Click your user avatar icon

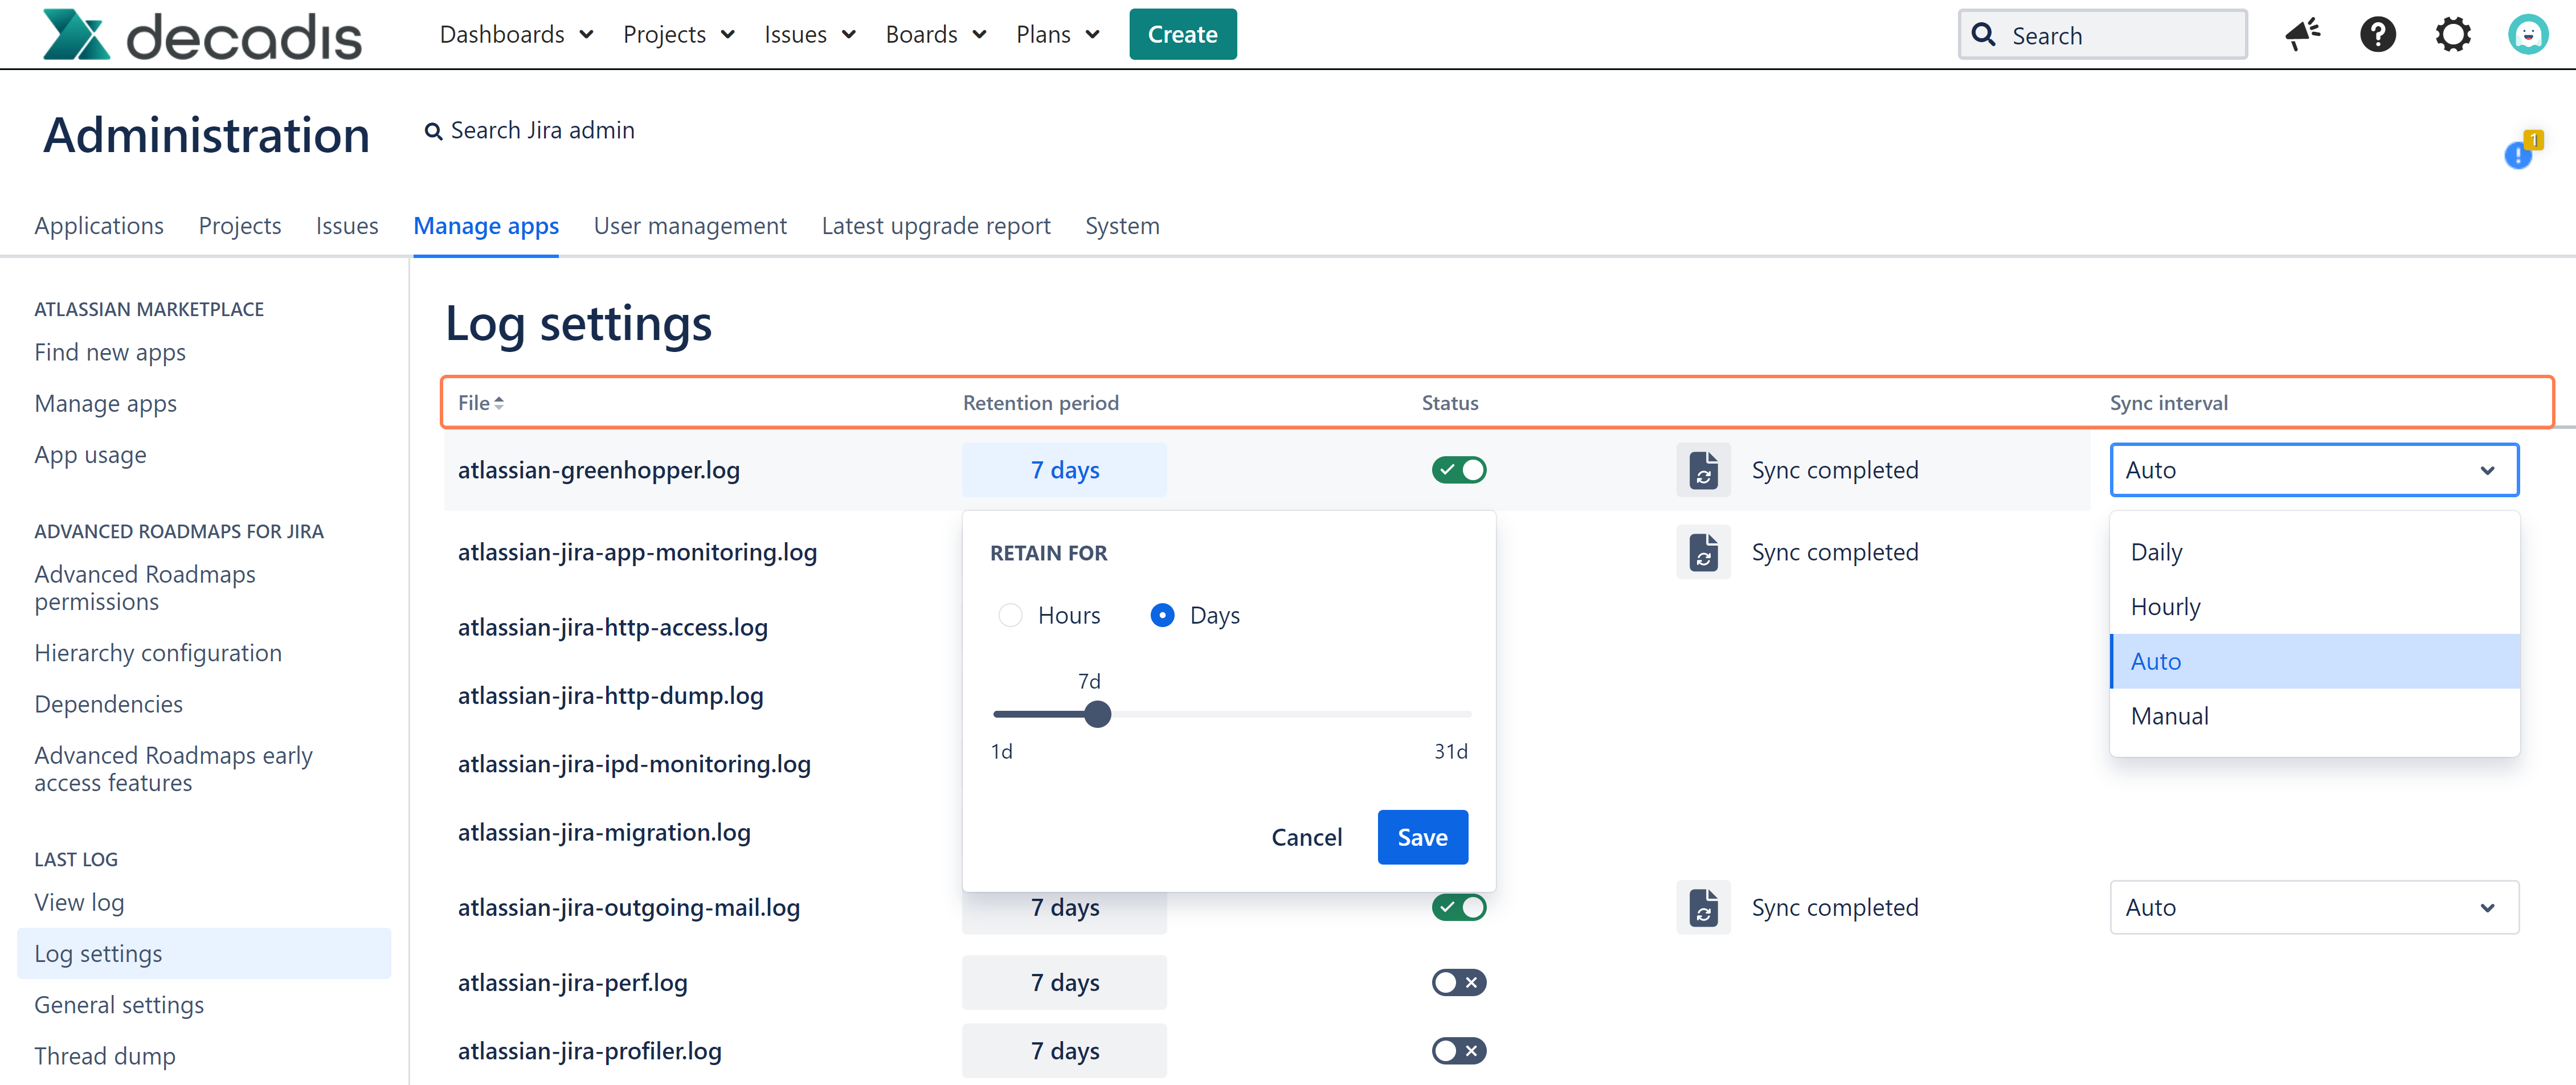point(2528,34)
